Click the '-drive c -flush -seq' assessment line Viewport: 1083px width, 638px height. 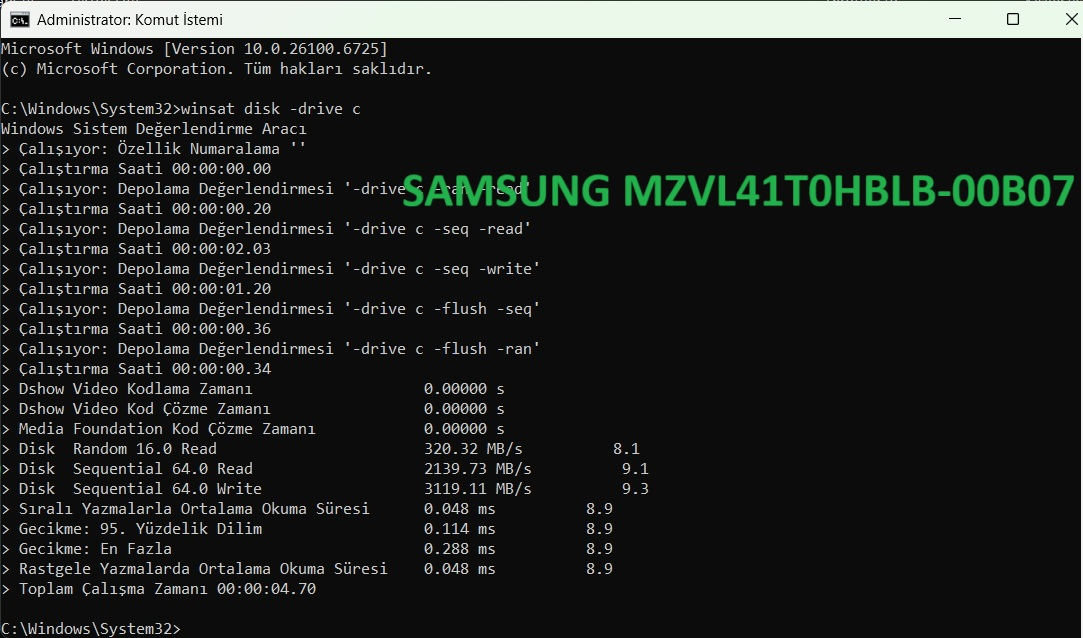271,309
